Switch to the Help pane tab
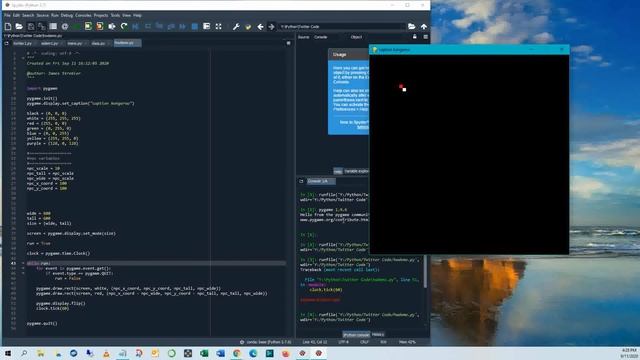This screenshot has height=360, width=640. coord(338,171)
